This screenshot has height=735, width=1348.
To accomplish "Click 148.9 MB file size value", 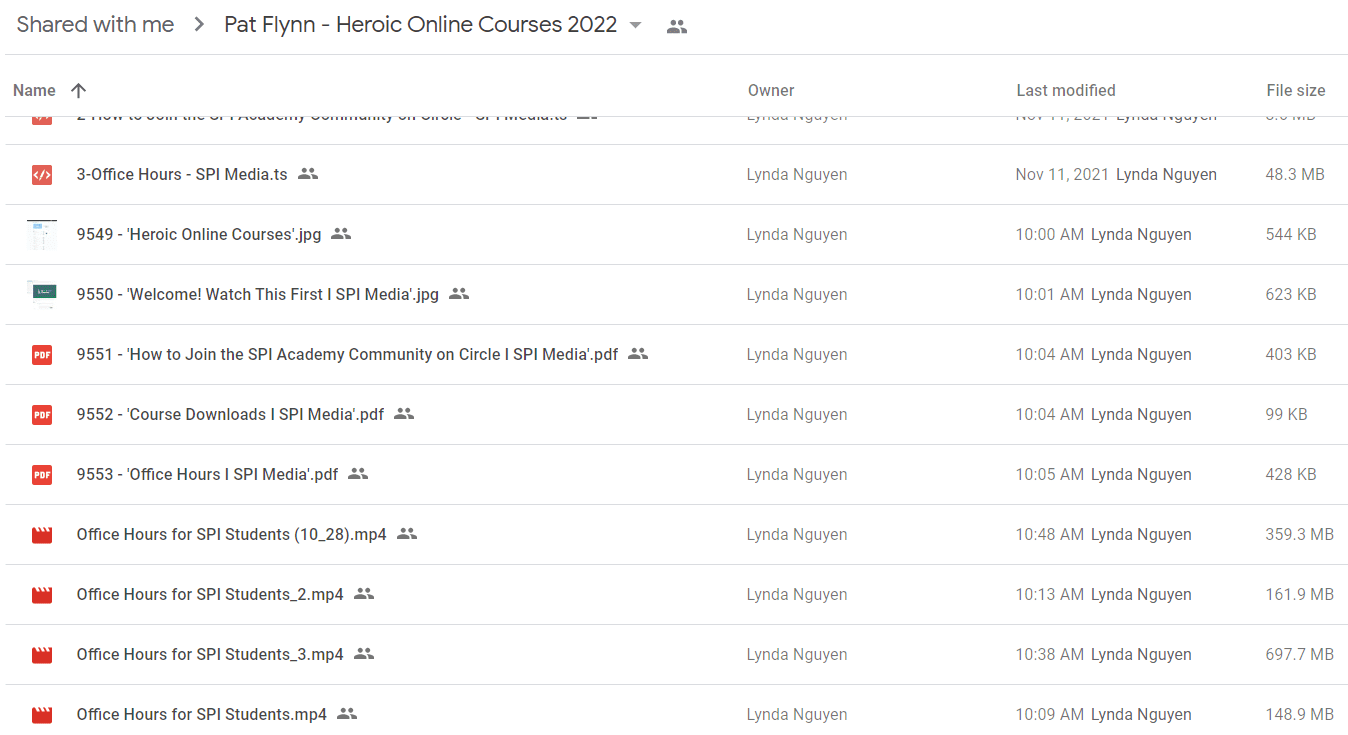I will pyautogui.click(x=1300, y=714).
